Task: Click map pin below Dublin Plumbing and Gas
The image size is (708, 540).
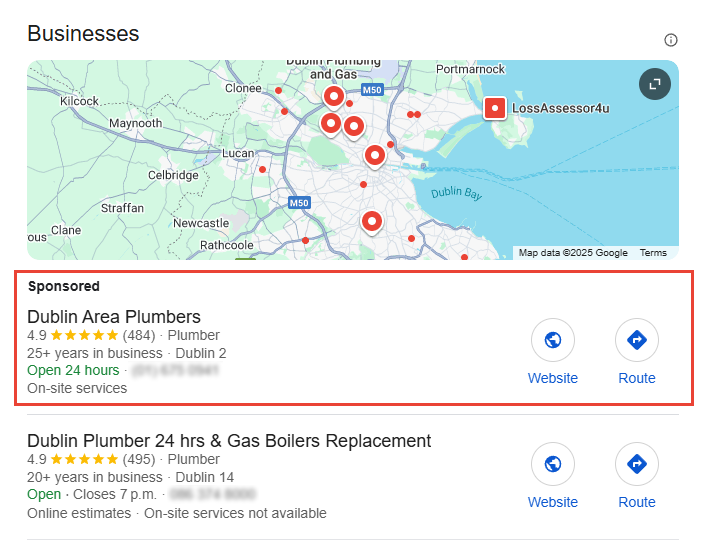Action: (335, 97)
